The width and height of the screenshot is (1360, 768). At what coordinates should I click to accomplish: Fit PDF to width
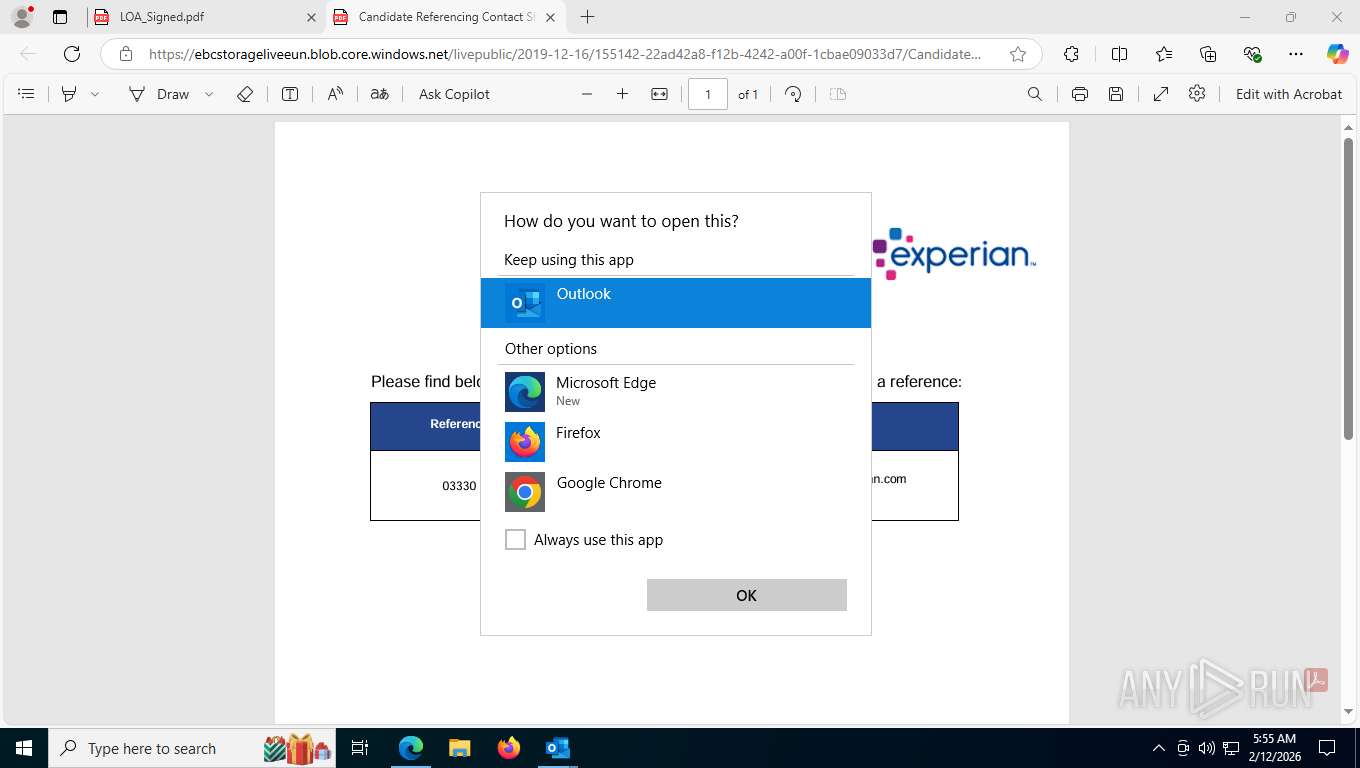659,94
